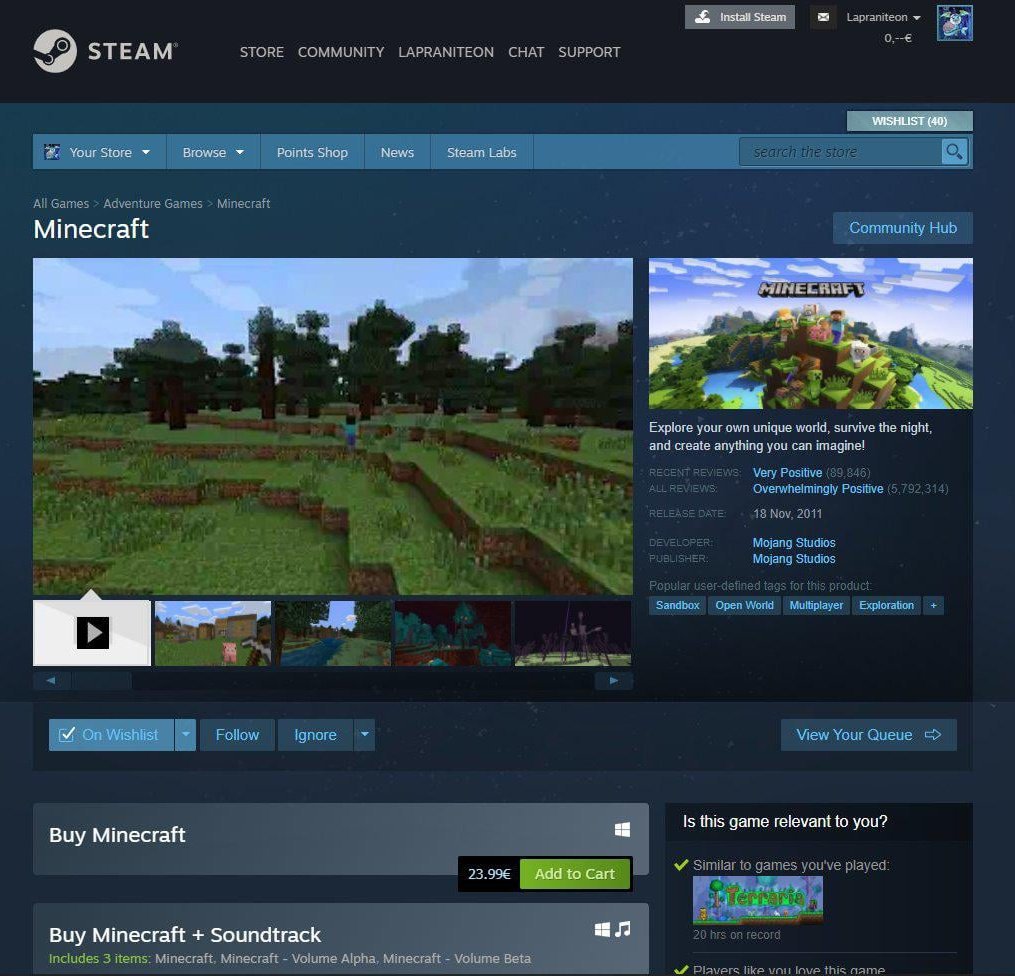1015x976 pixels.
Task: Open developer Mojang Studios link
Action: (x=794, y=542)
